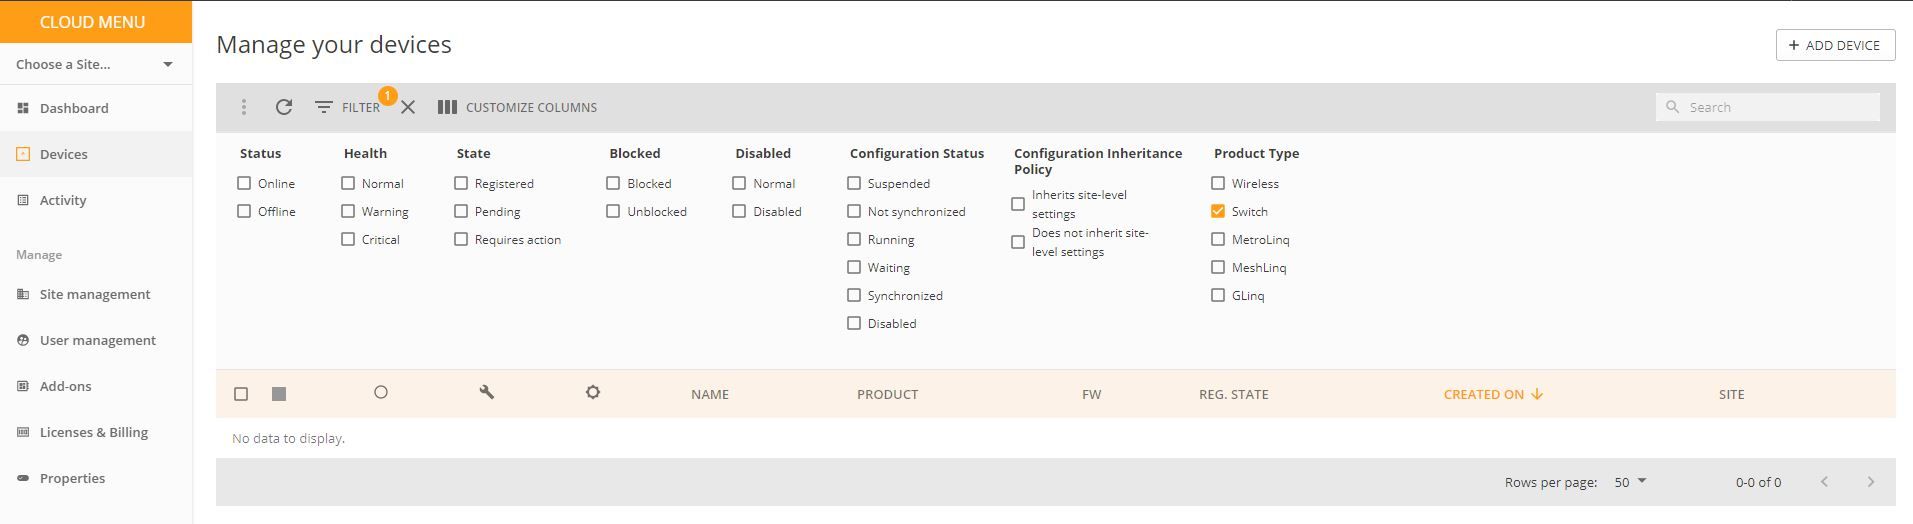Viewport: 1913px width, 524px height.
Task: Open Customize Columns
Action: tap(517, 107)
